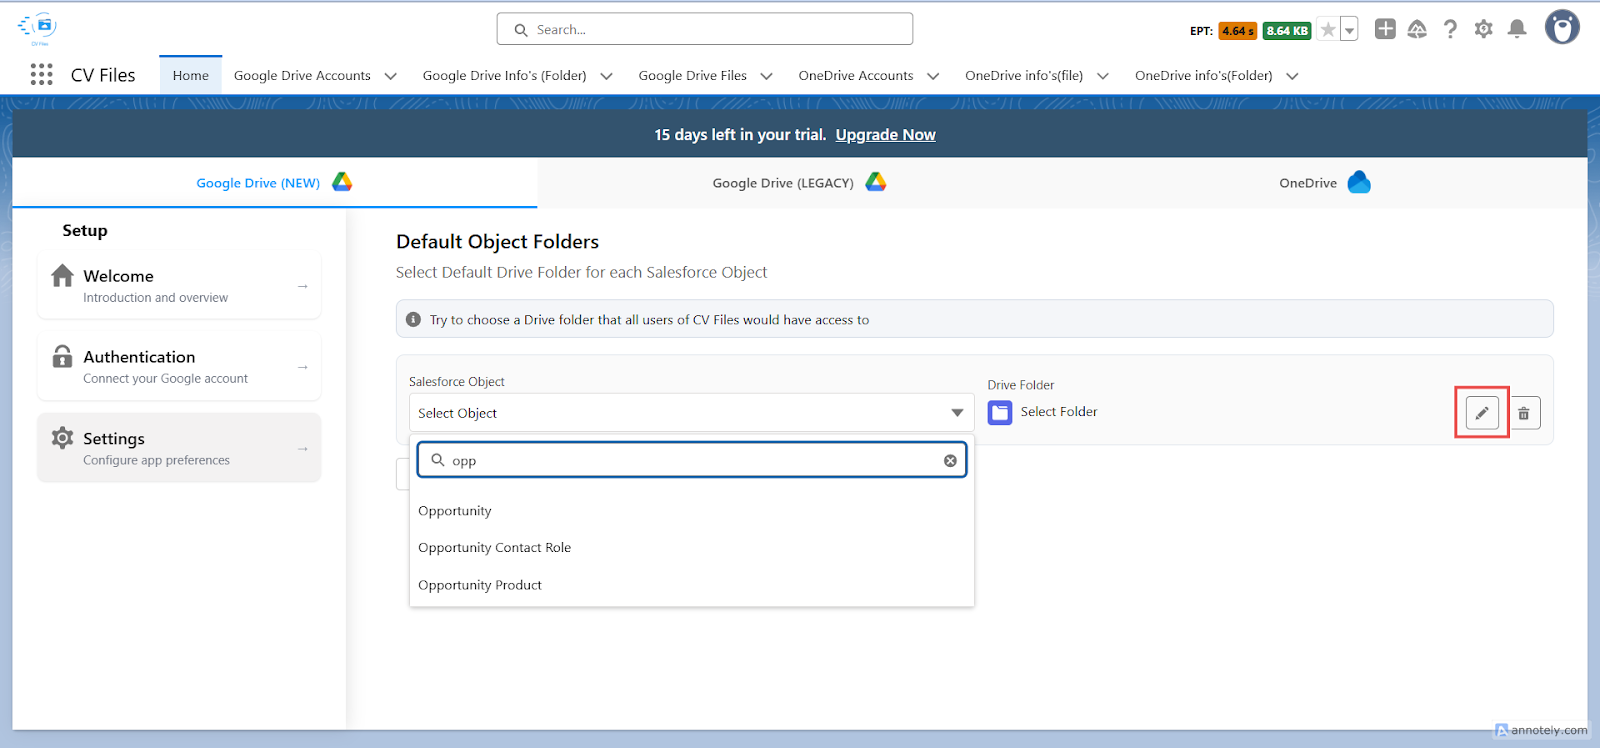Open the Select Object combo box
The height and width of the screenshot is (748, 1600).
click(691, 413)
